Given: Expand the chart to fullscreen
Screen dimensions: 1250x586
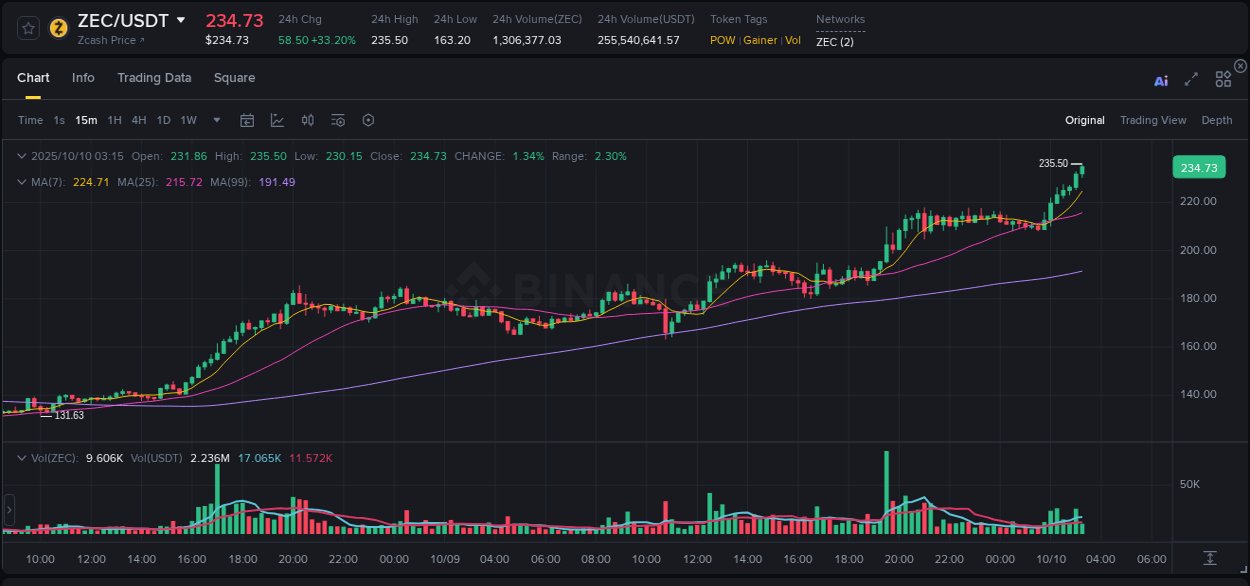Looking at the screenshot, I should 1191,79.
